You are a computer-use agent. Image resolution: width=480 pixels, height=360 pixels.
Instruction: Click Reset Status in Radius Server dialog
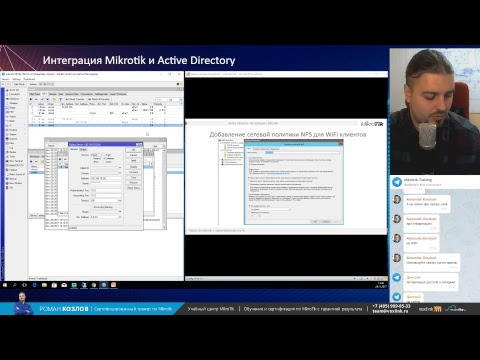coord(133,188)
